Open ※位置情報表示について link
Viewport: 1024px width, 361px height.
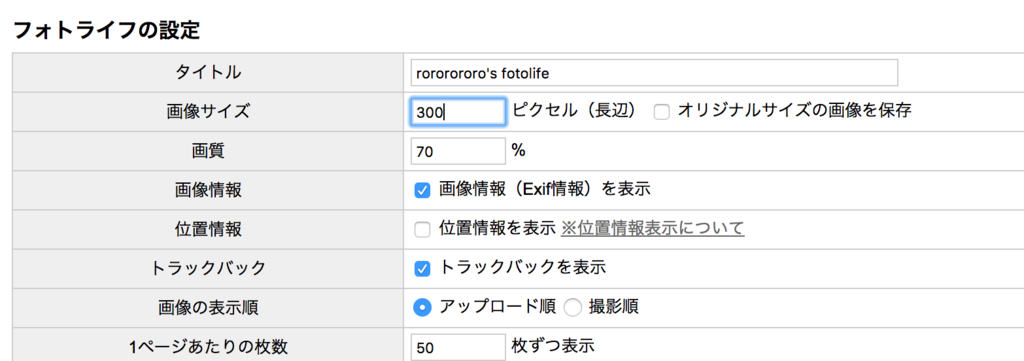pos(652,228)
